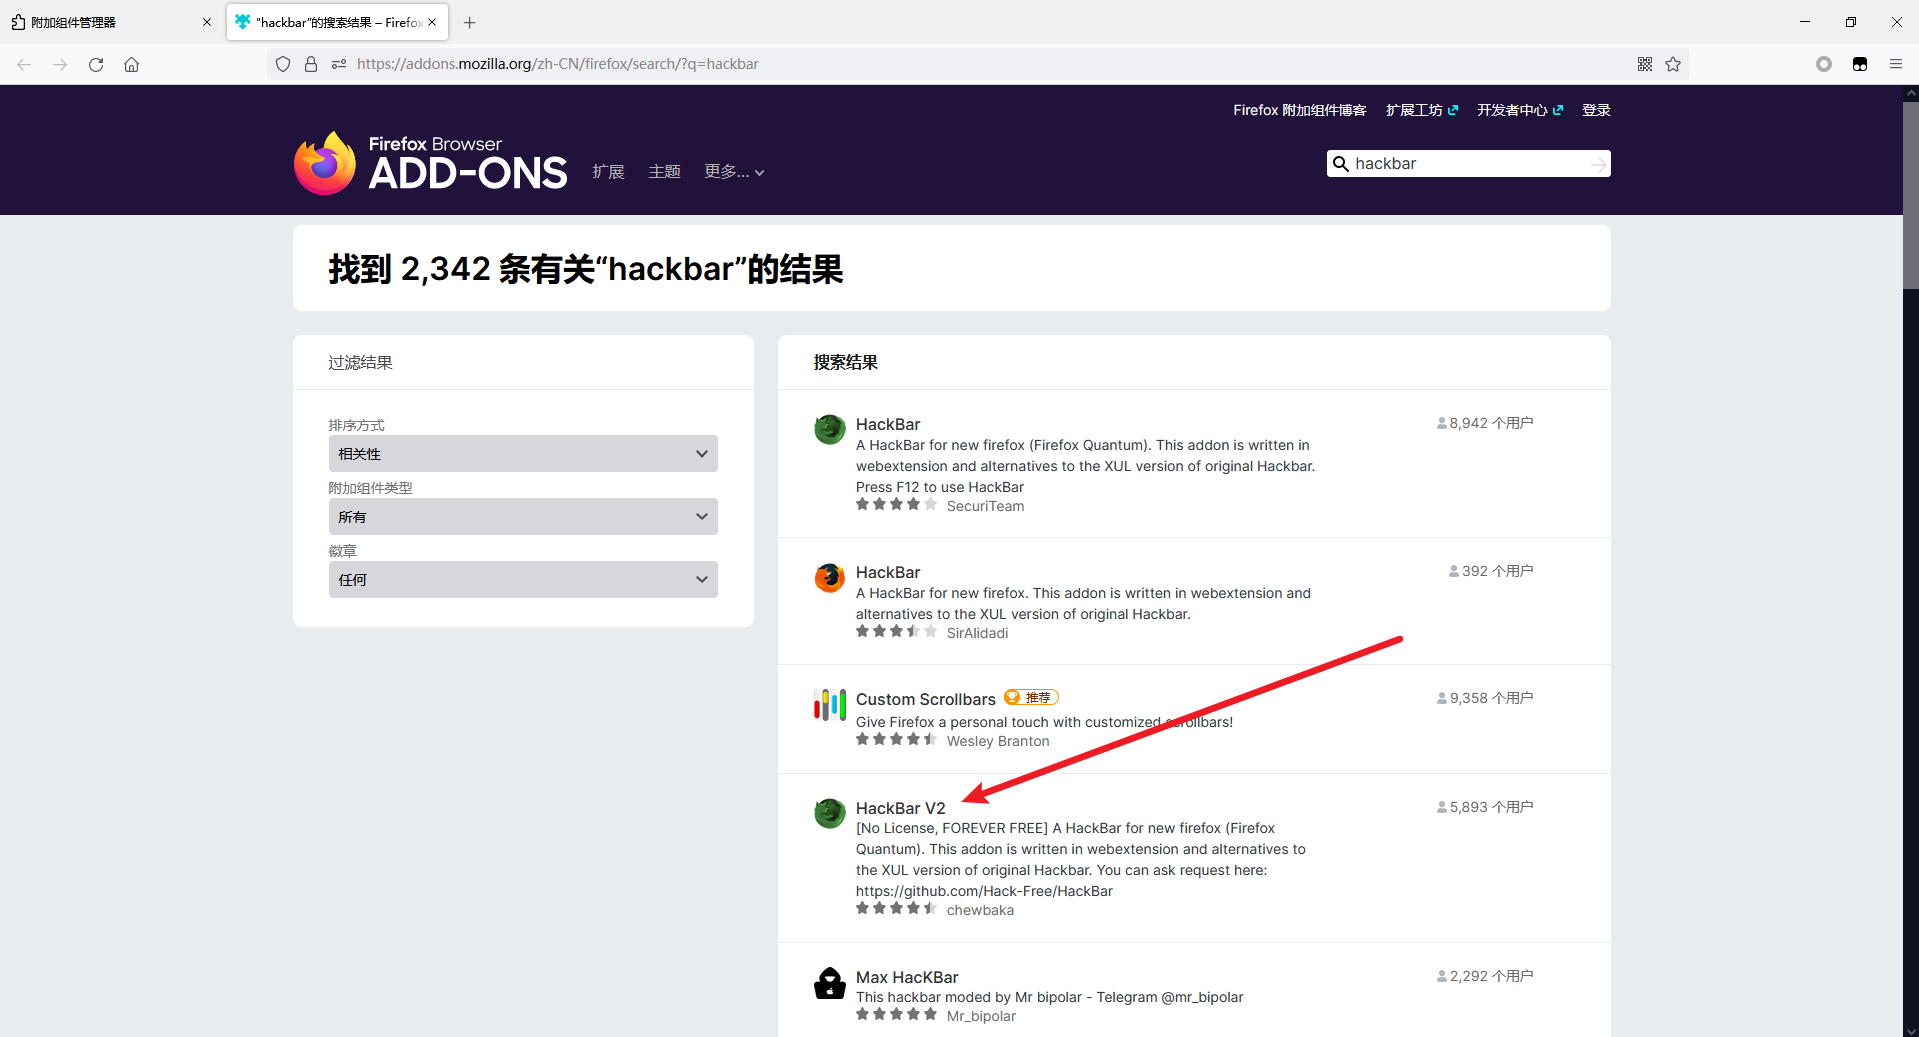Click the add-ons search input field
The image size is (1919, 1037).
click(x=1468, y=164)
